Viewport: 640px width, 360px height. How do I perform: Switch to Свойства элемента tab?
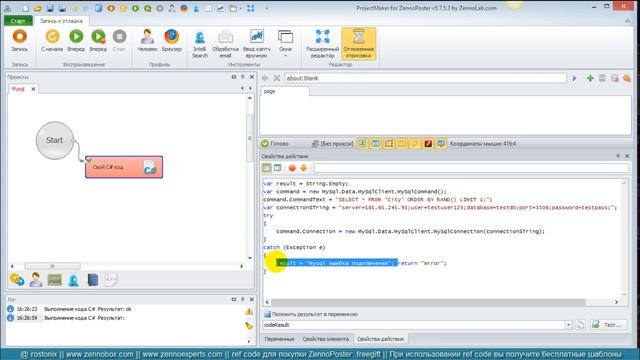pyautogui.click(x=325, y=339)
